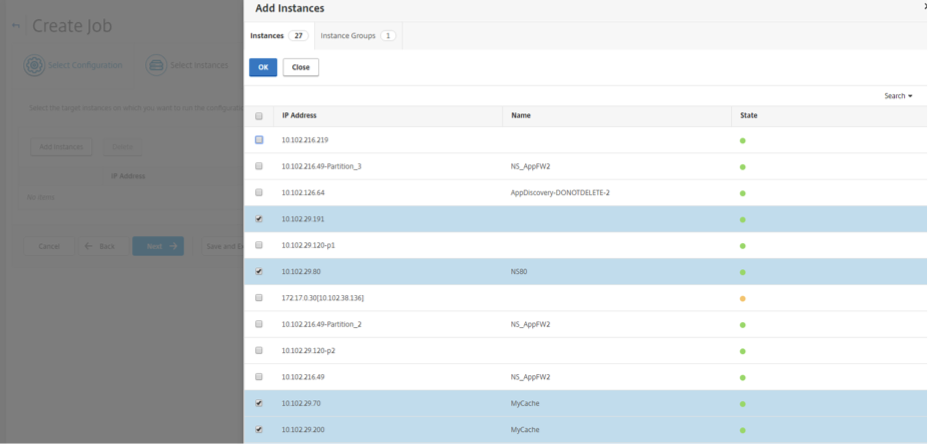Check the box for 10.102.29.120-p2
This screenshot has height=444, width=928.
(x=259, y=350)
